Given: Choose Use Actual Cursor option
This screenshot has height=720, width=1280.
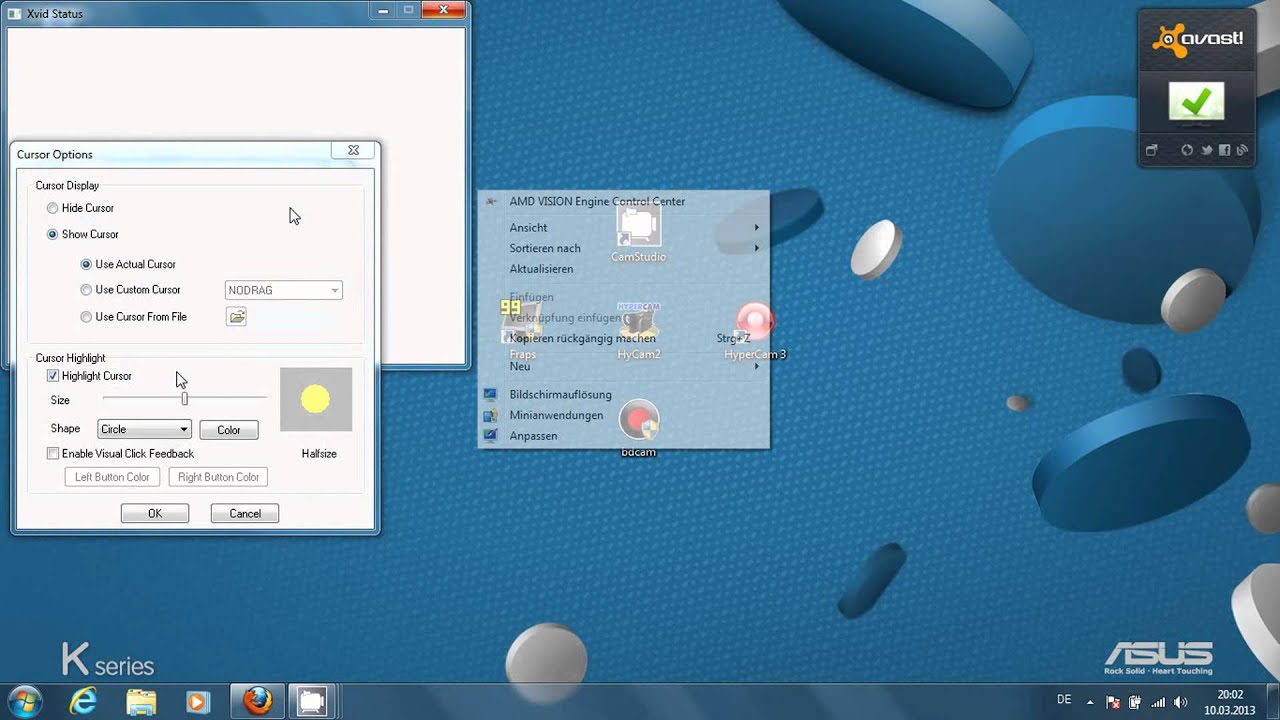Looking at the screenshot, I should [x=86, y=264].
